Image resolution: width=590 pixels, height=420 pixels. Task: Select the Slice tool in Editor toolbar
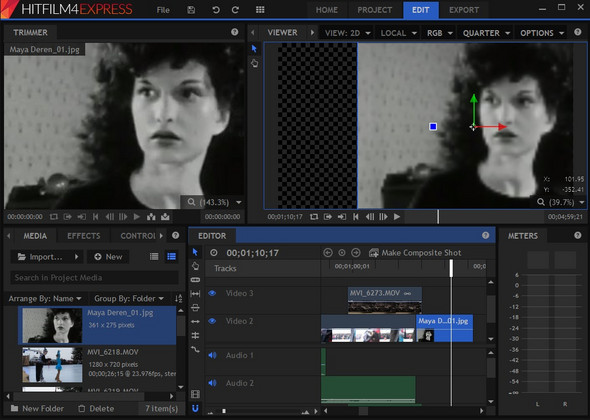tap(195, 280)
